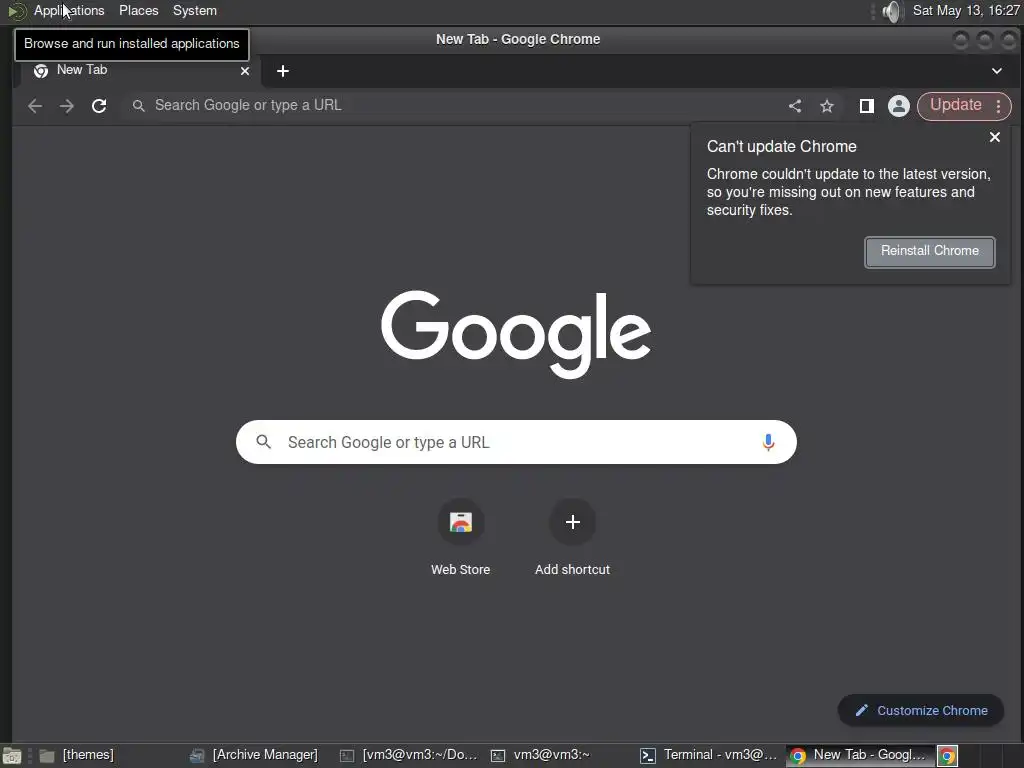Reload the current page
This screenshot has width=1024, height=768.
point(99,106)
